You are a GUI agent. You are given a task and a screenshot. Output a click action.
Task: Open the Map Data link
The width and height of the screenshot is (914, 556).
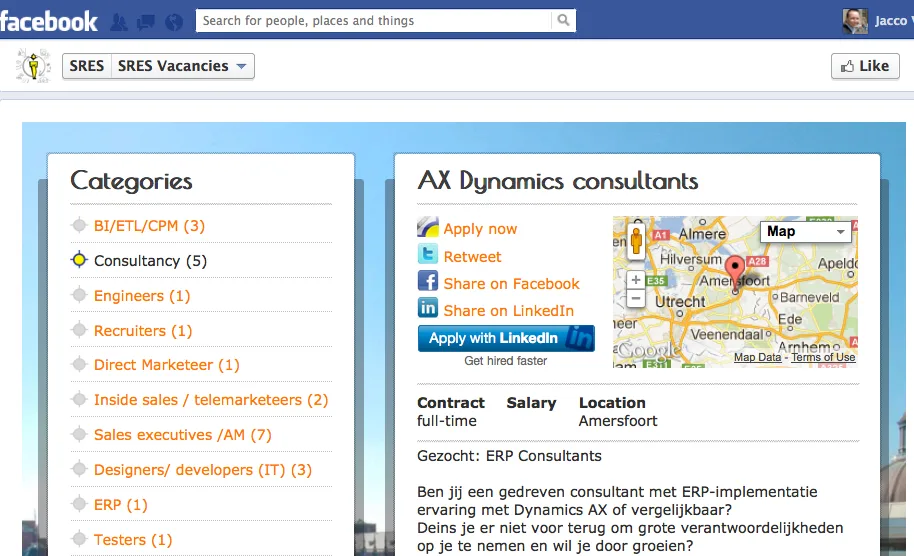click(x=757, y=357)
